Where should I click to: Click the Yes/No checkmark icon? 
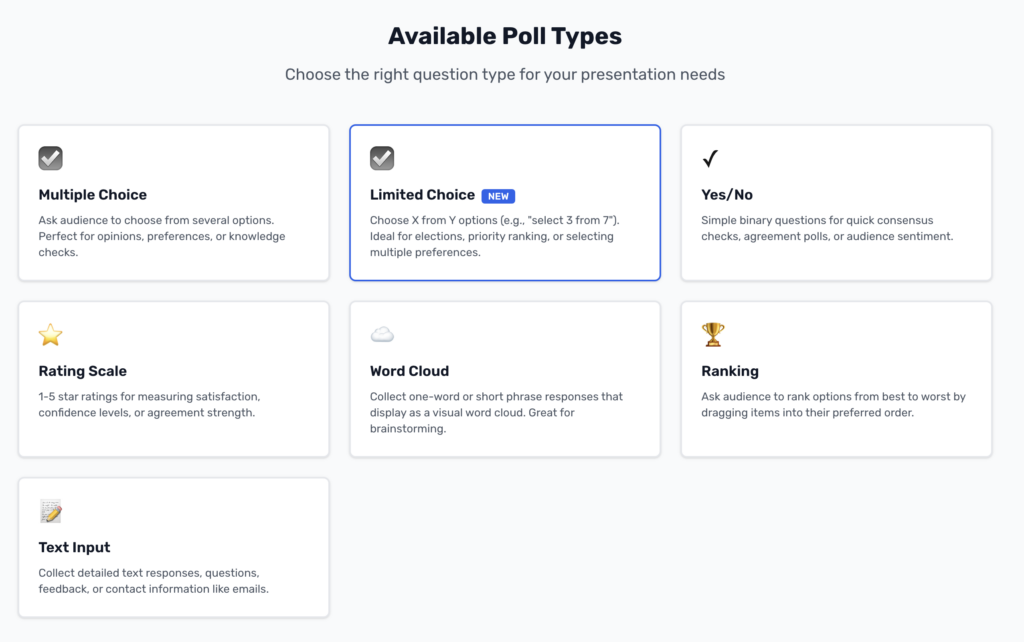711,159
